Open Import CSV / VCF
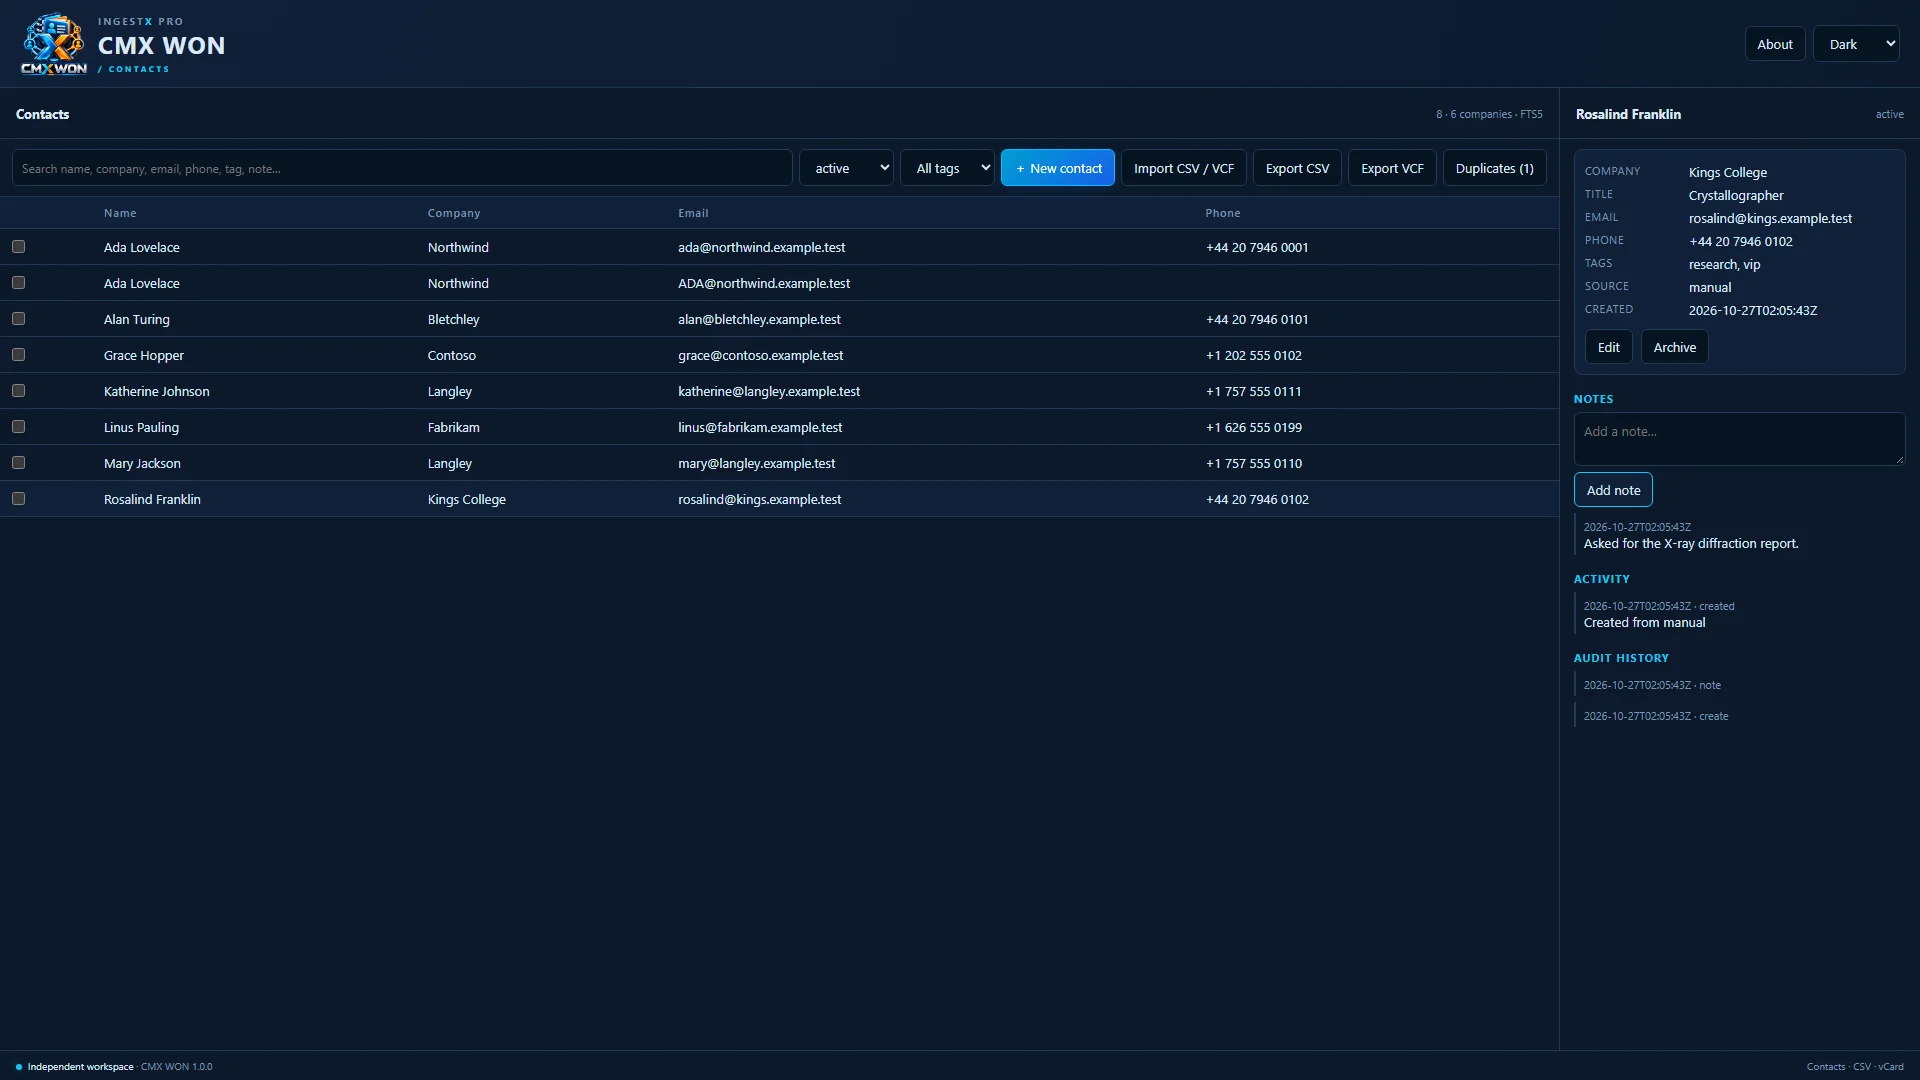 click(1184, 168)
